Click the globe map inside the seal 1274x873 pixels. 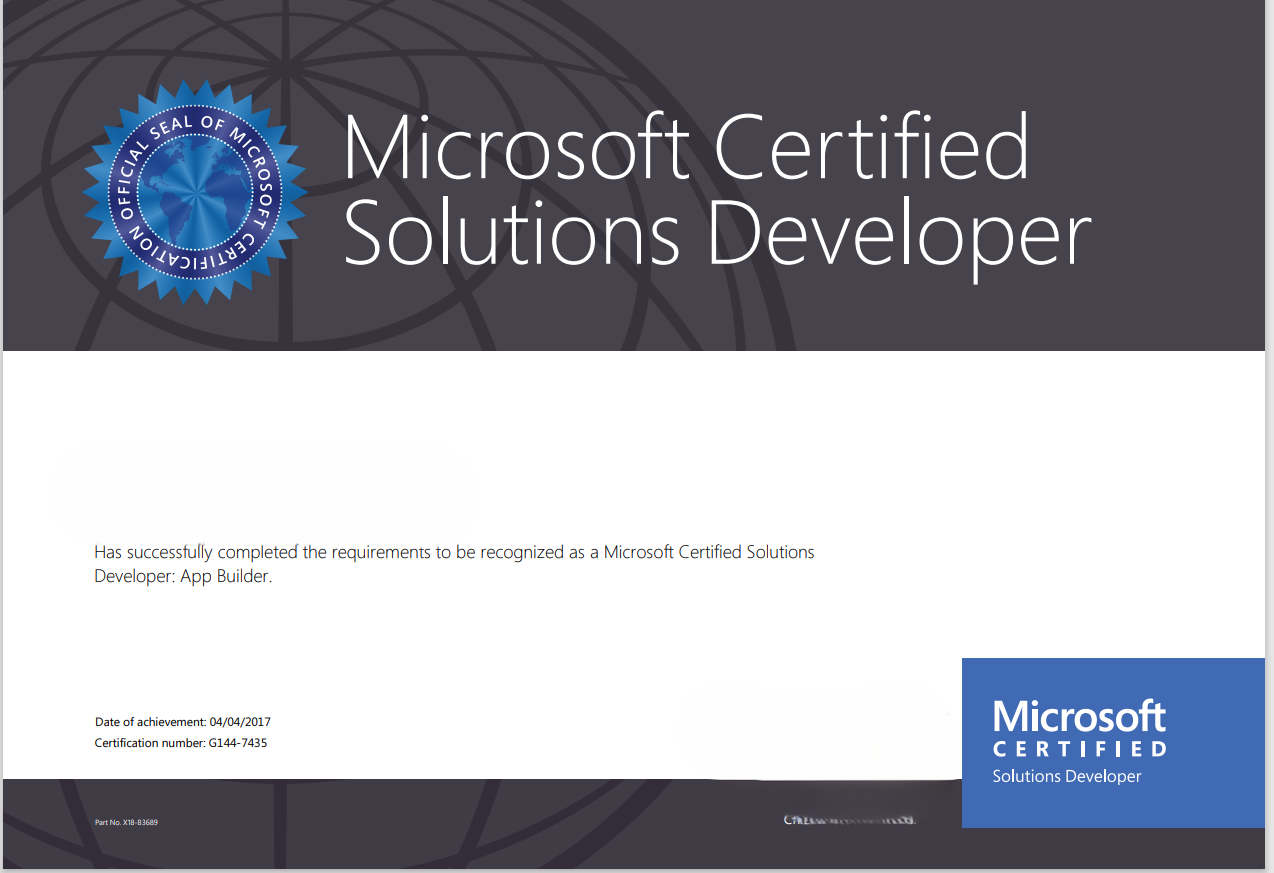(195, 190)
